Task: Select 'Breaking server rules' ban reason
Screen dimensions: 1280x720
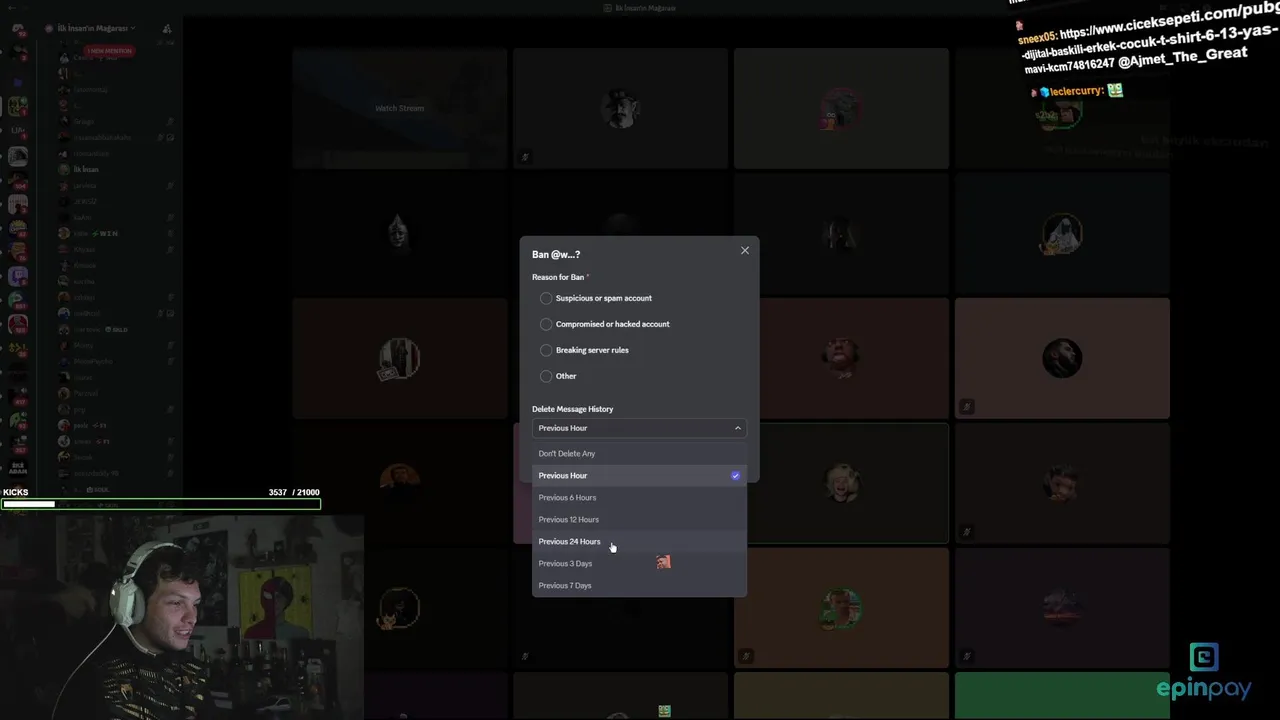Action: 586,350
